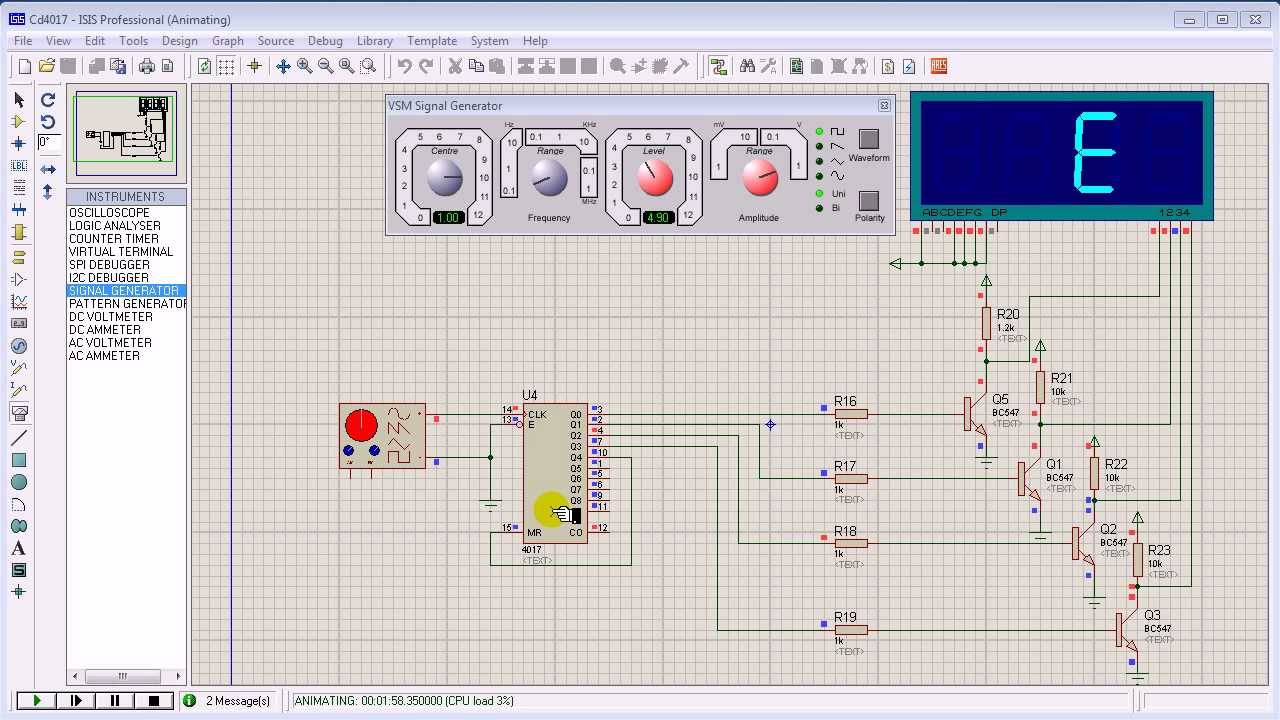The image size is (1280, 720).
Task: Click the Frequency Centre knob
Action: tap(445, 178)
